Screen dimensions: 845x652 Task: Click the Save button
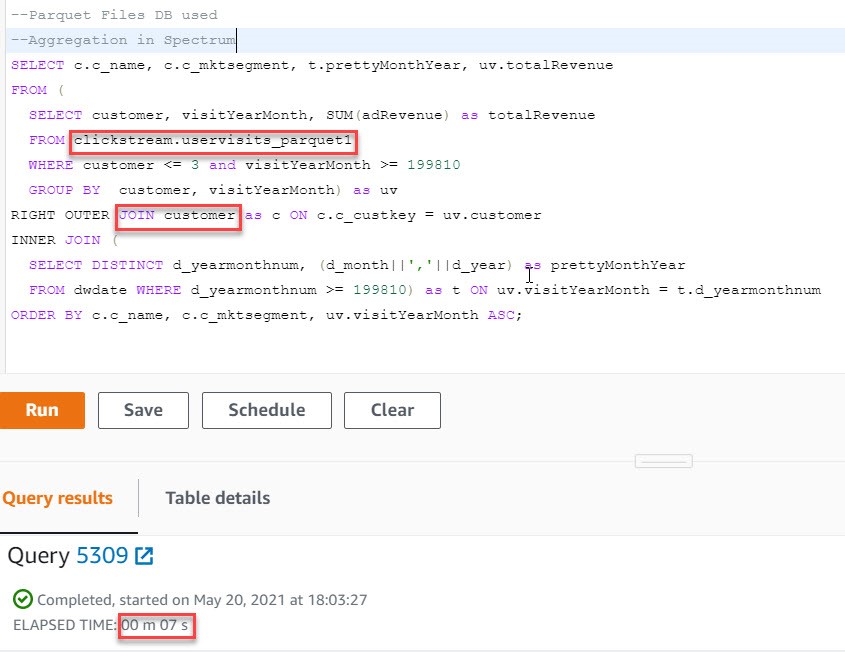tap(143, 410)
